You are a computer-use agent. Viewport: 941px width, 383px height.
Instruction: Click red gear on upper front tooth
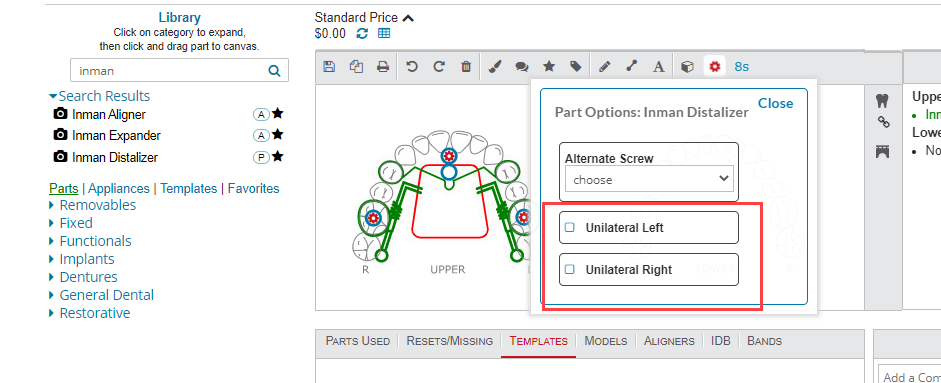[x=448, y=156]
